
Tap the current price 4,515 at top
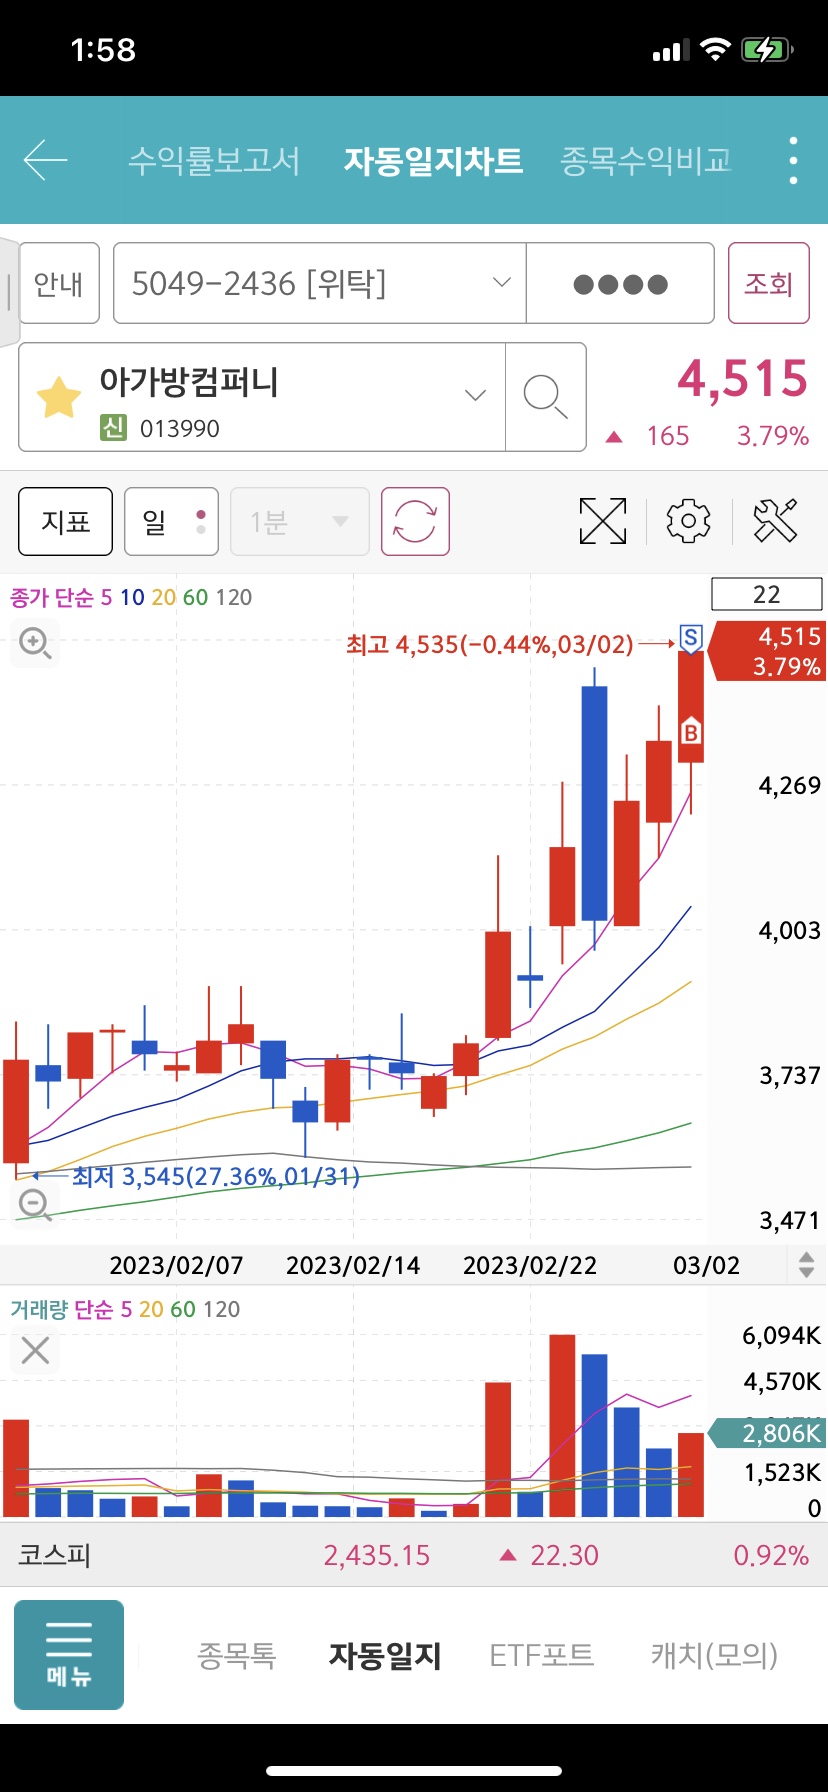coord(742,378)
